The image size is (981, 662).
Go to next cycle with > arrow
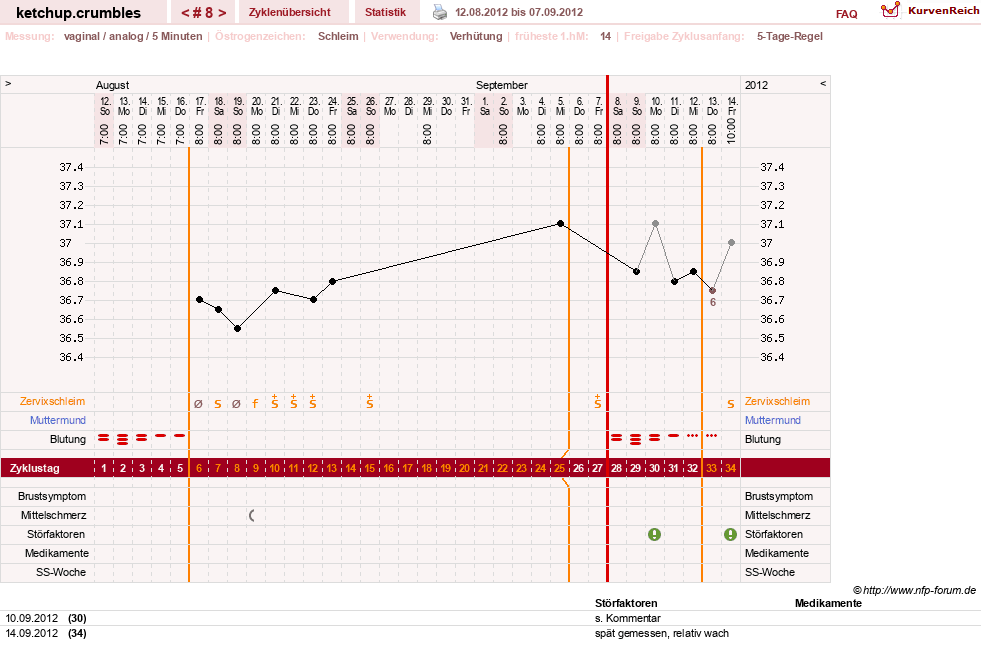click(x=222, y=13)
